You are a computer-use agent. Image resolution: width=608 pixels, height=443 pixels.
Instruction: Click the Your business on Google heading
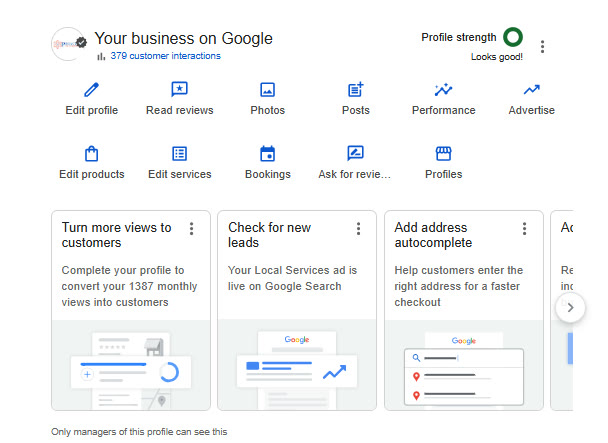pos(183,38)
